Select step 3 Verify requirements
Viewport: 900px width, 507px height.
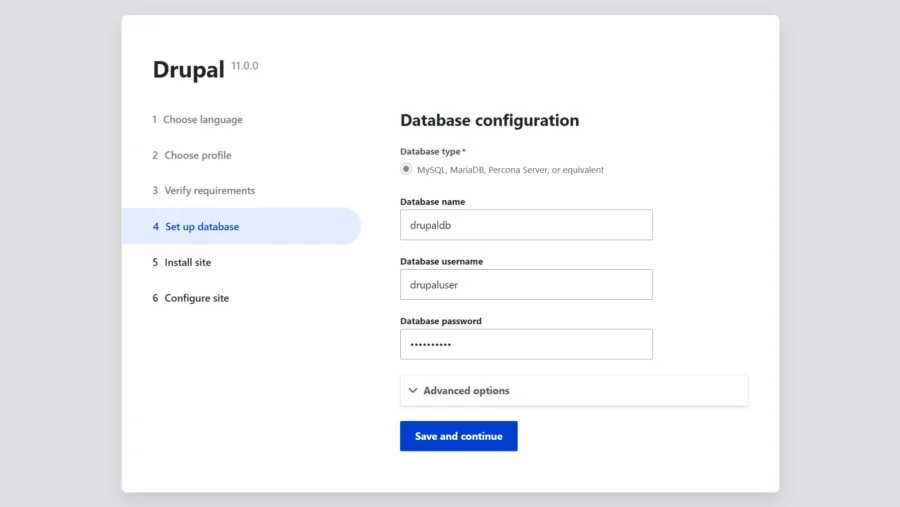point(204,191)
